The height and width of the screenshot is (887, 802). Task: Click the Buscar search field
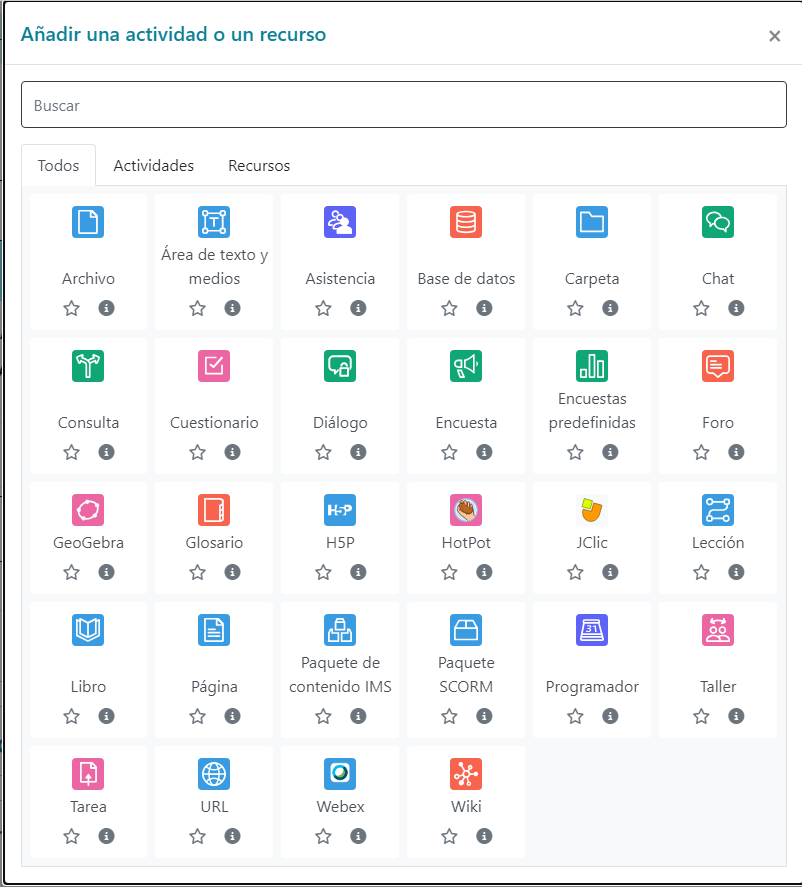point(403,105)
